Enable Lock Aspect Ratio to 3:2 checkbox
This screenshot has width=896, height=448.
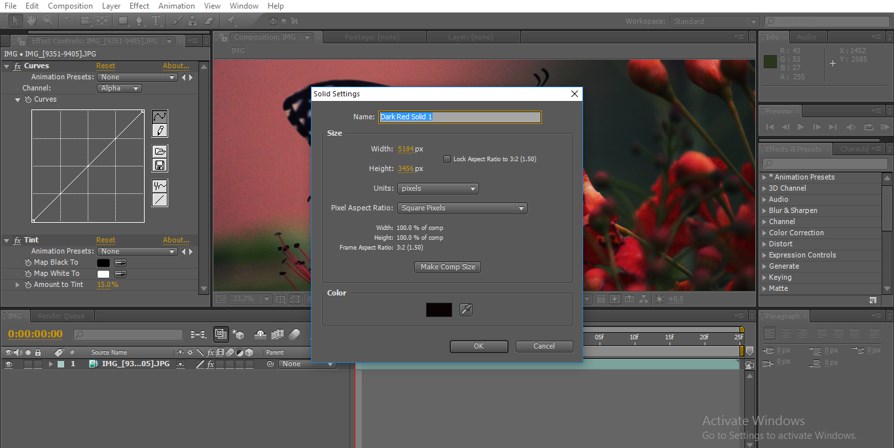pos(447,159)
